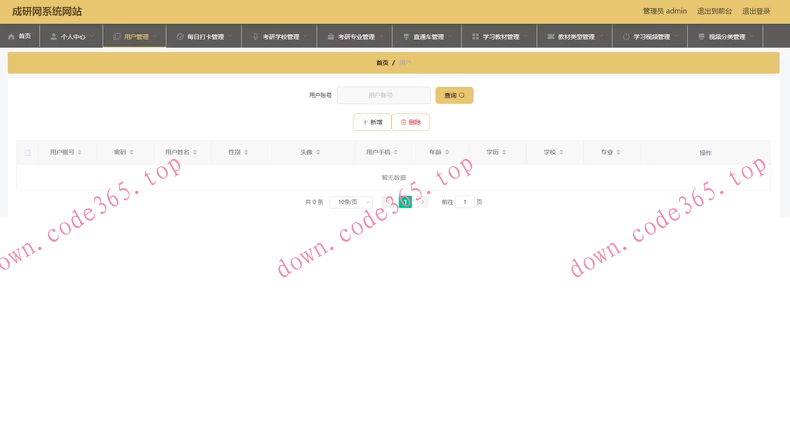
Task: Tick the select-all checkbox in table header
Action: coord(28,153)
